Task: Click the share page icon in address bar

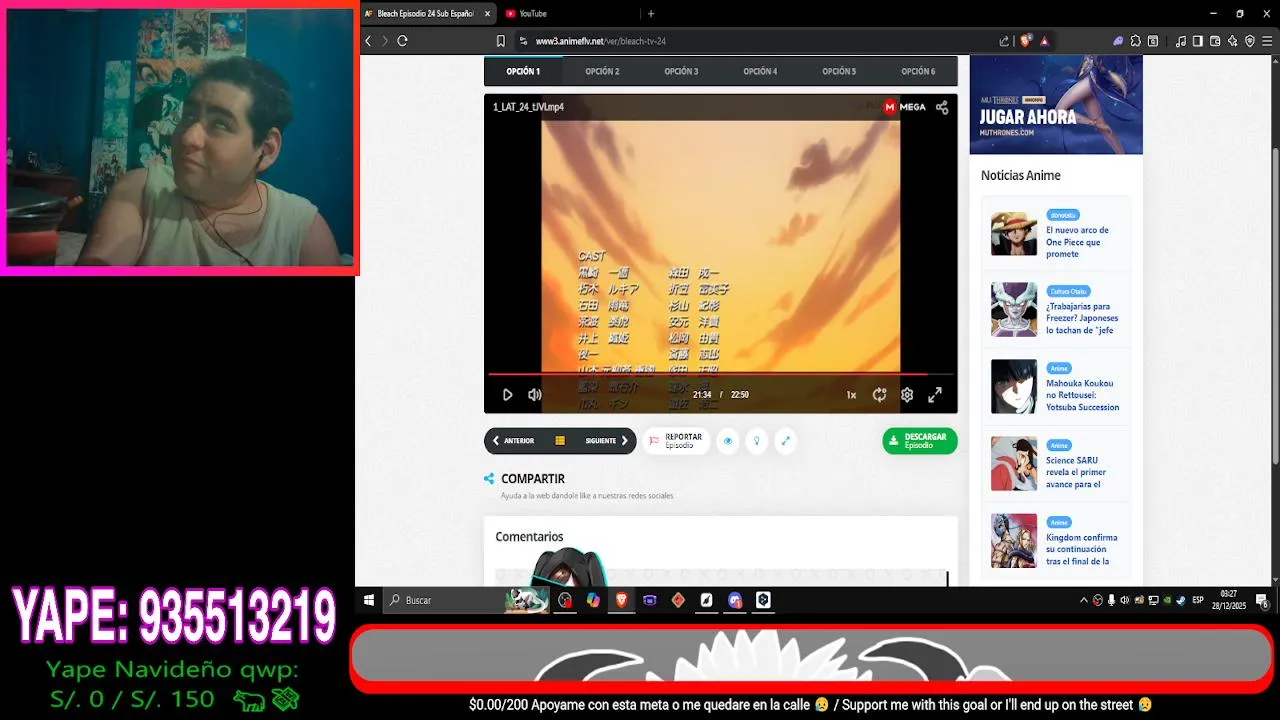Action: 1005,41
